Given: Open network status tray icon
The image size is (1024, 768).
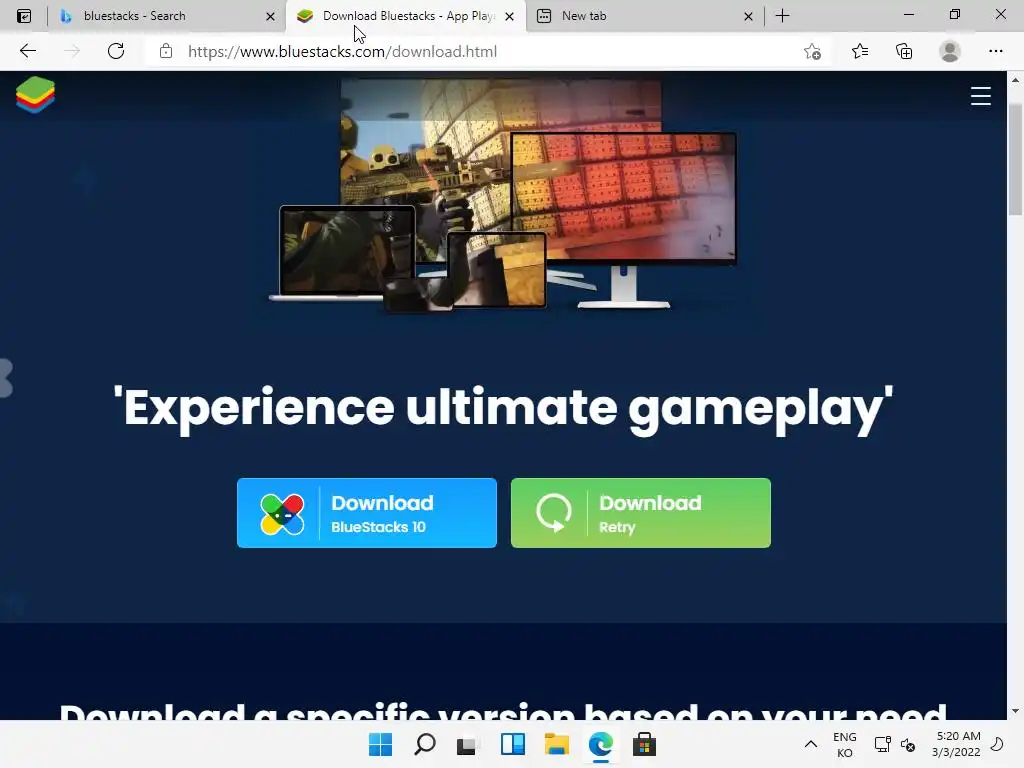Looking at the screenshot, I should point(882,744).
